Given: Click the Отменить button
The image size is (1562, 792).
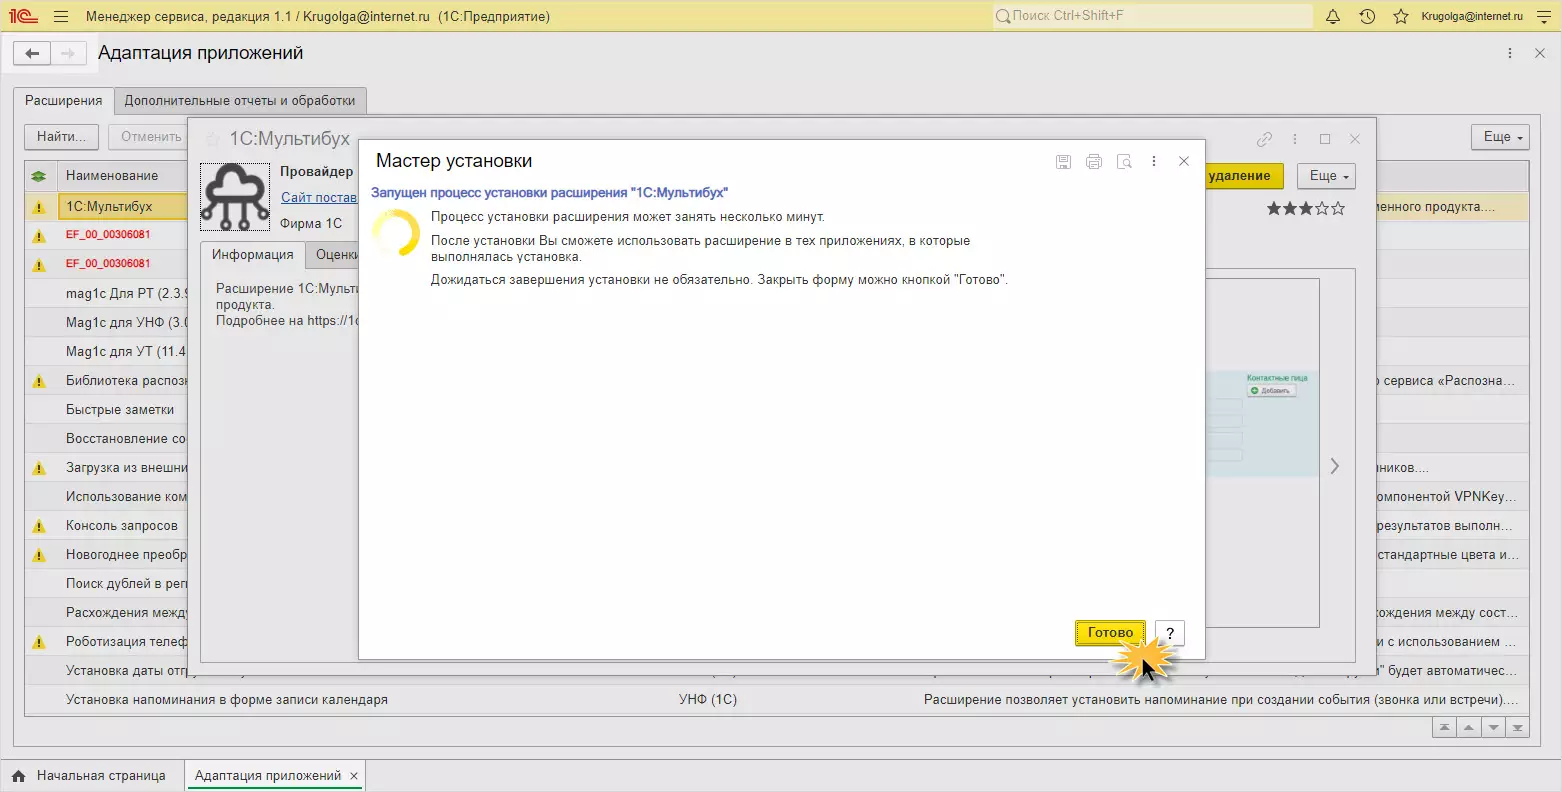Looking at the screenshot, I should pos(150,137).
